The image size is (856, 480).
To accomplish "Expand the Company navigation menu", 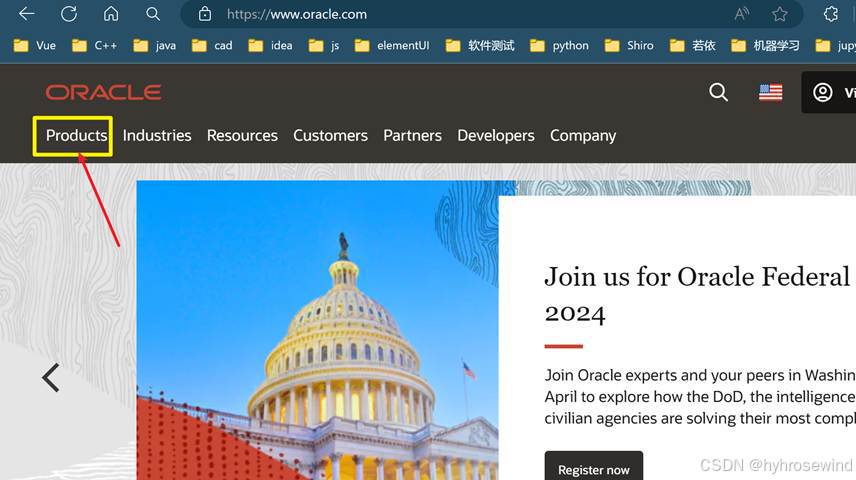I will [x=582, y=136].
